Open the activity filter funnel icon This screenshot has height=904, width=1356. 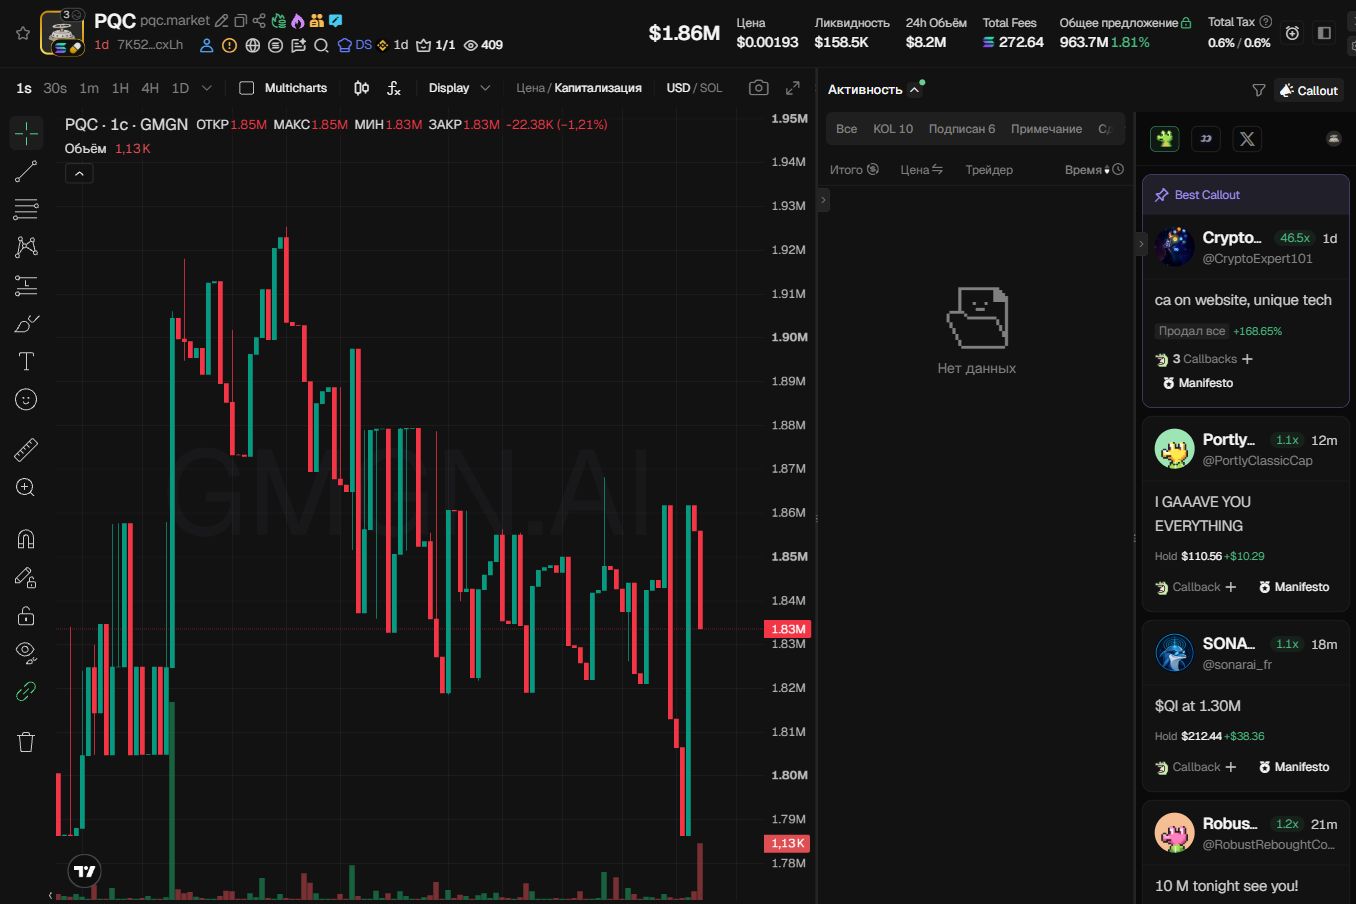(x=1259, y=90)
